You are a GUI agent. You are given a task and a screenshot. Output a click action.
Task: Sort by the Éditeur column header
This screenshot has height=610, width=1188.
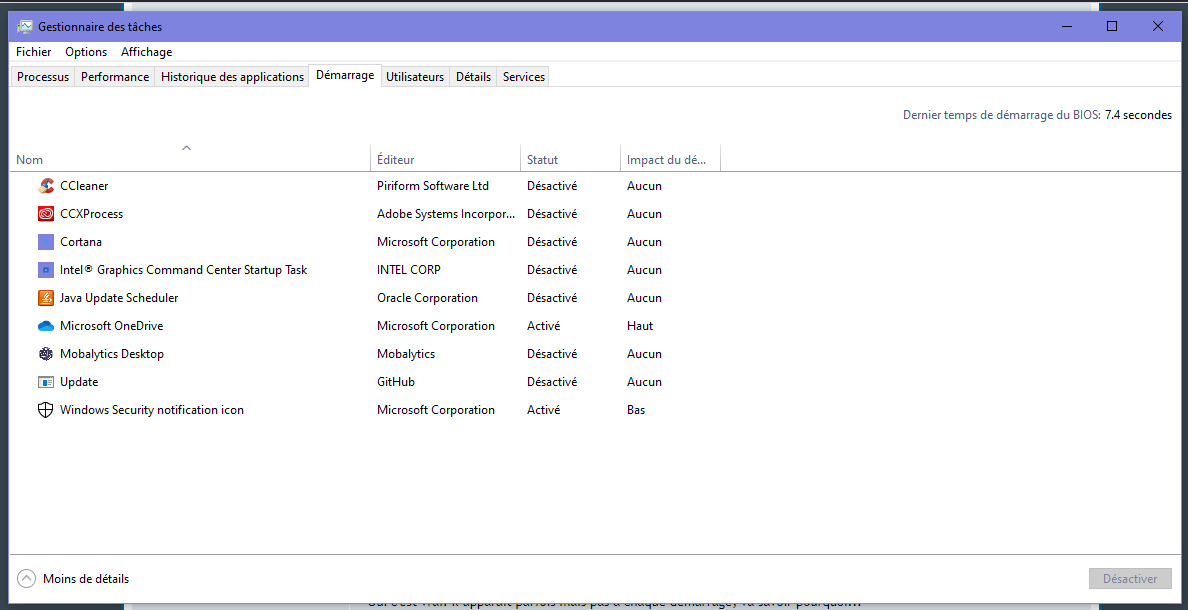coord(446,158)
